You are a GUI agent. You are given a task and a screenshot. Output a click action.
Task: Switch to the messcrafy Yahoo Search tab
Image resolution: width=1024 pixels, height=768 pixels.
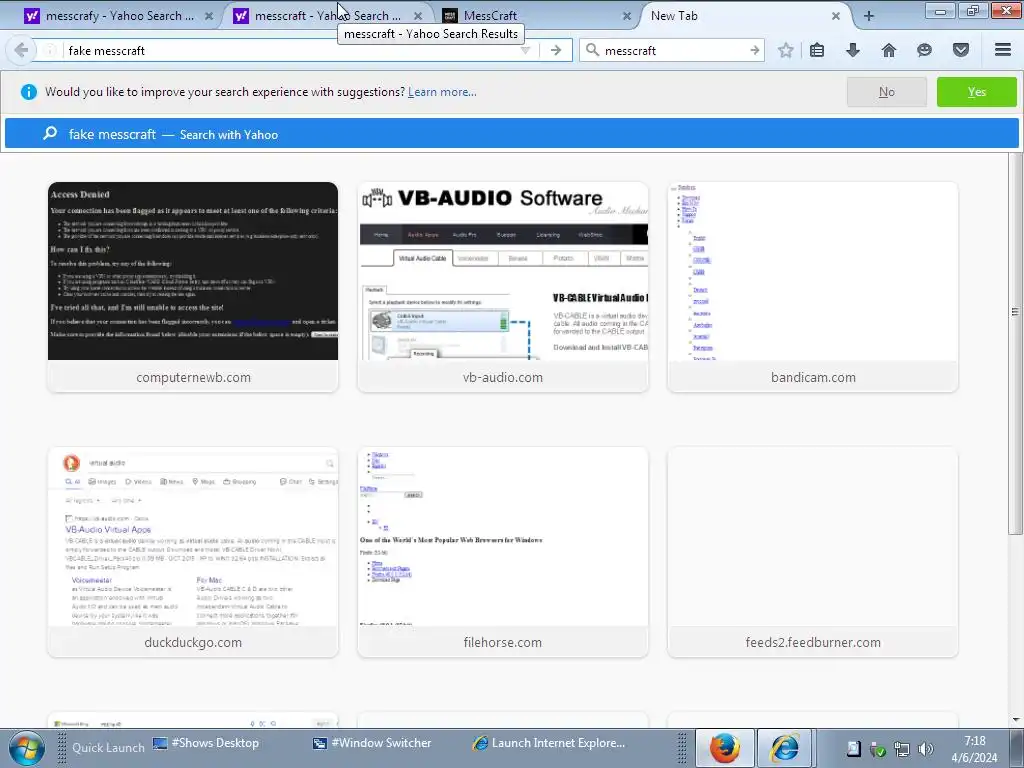[120, 16]
